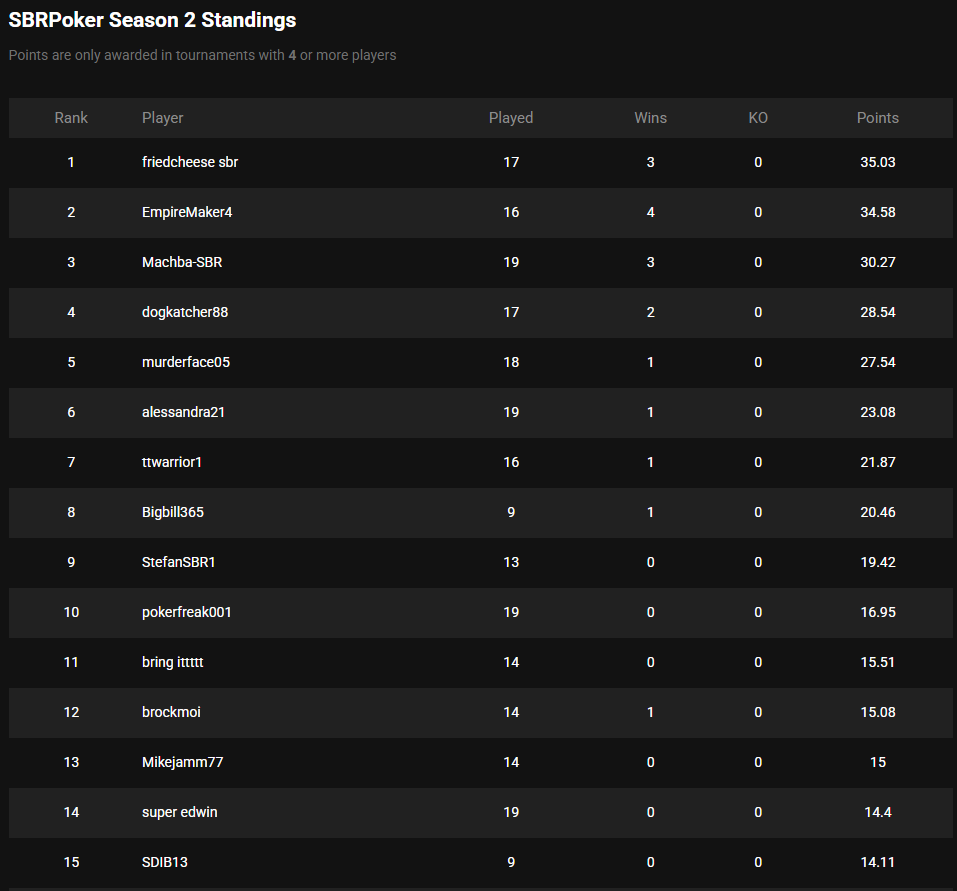Image resolution: width=957 pixels, height=891 pixels.
Task: Select player alessandra21
Action: coord(183,412)
